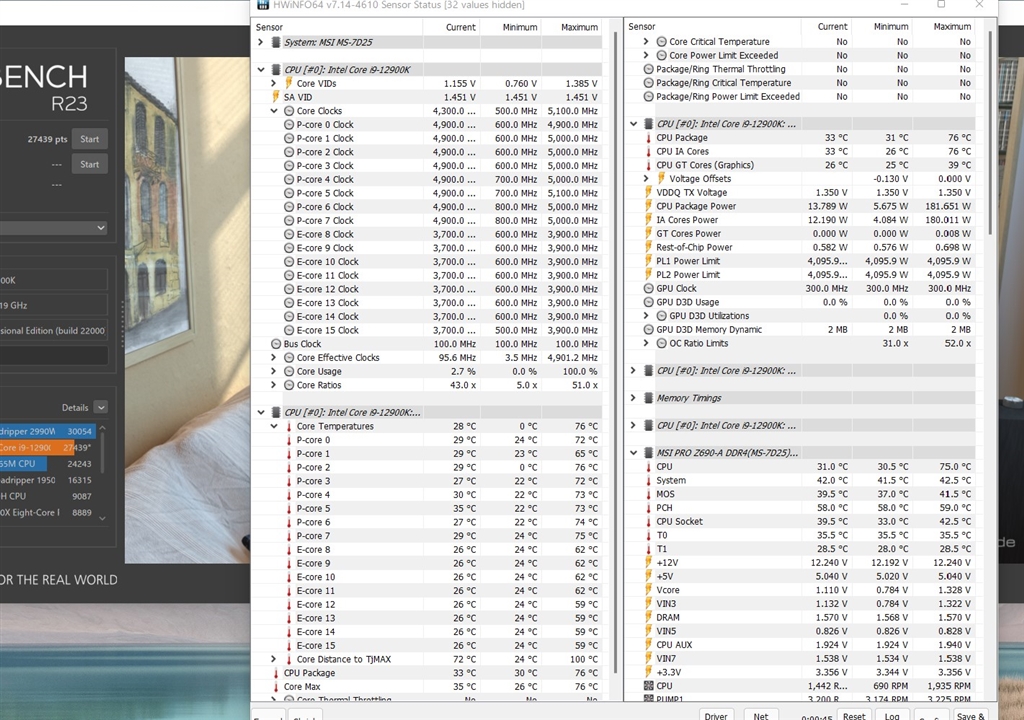Click the clock icon of E-core 15 Clock
Viewport: 1024px width, 720px height.
click(x=289, y=330)
